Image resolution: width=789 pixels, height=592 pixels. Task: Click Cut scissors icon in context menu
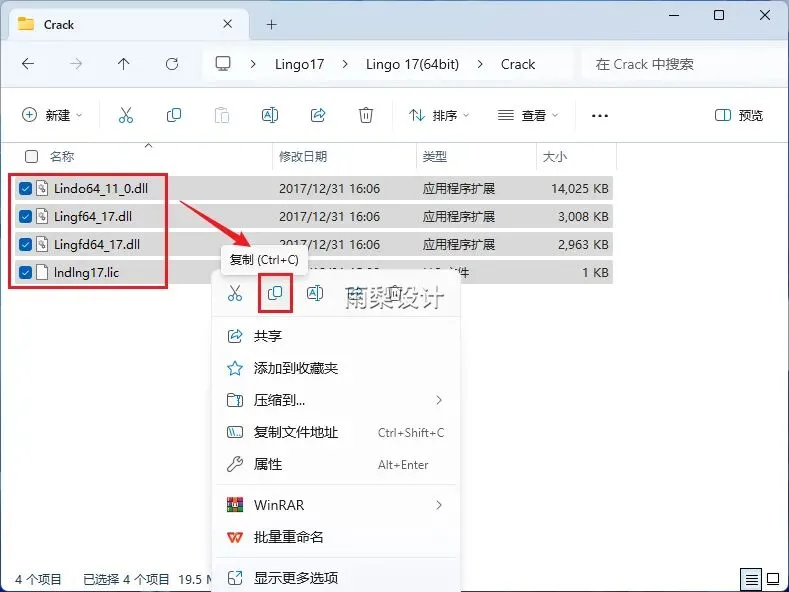tap(235, 293)
